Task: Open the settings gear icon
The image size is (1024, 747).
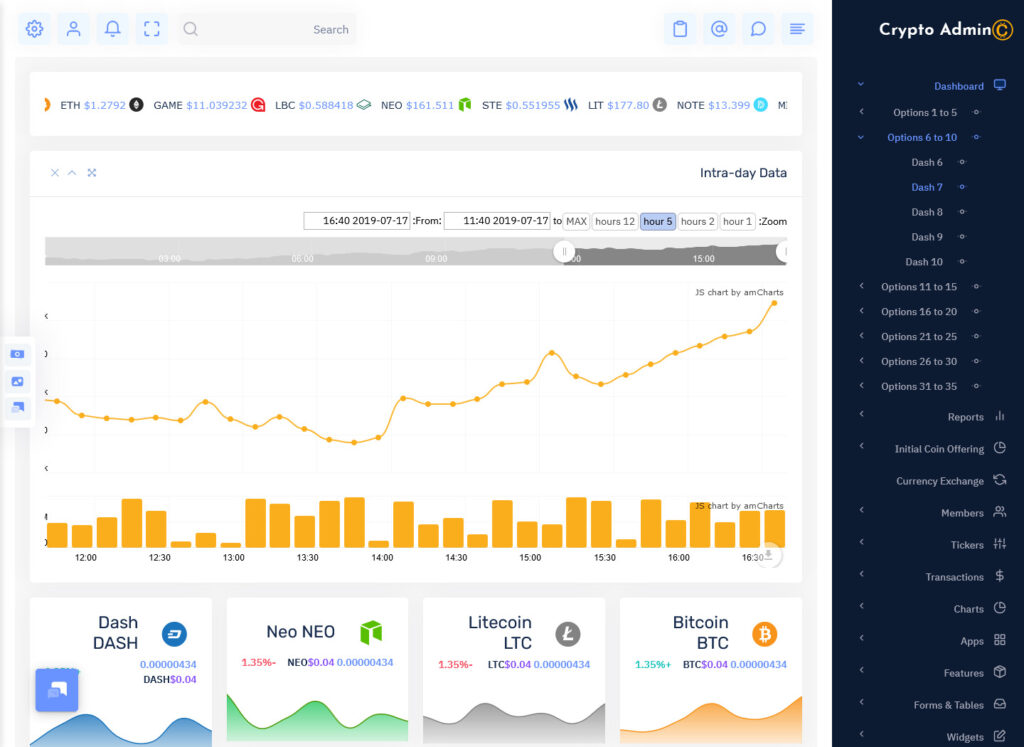Action: 34,29
